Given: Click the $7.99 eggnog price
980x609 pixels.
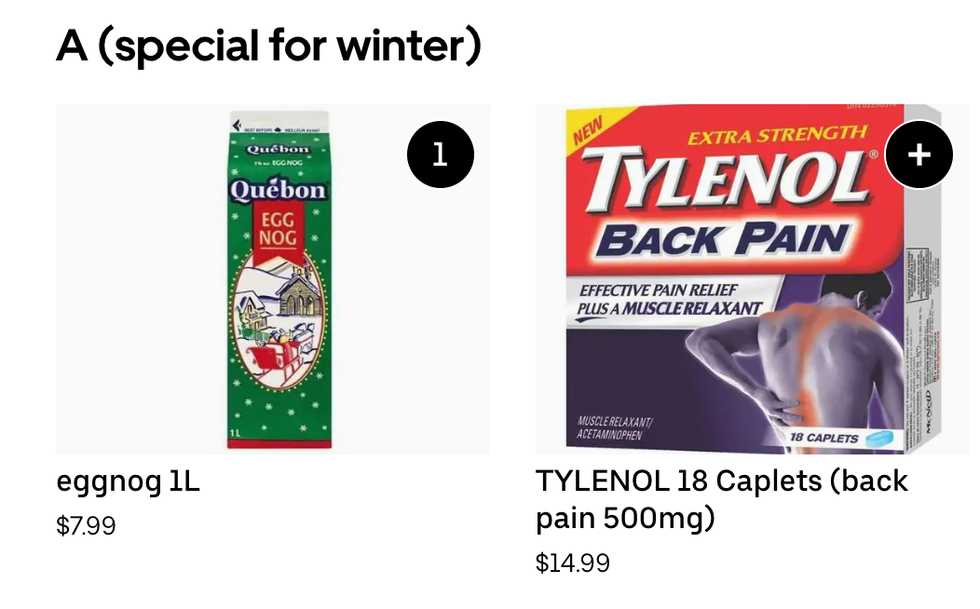Looking at the screenshot, I should click(x=86, y=526).
